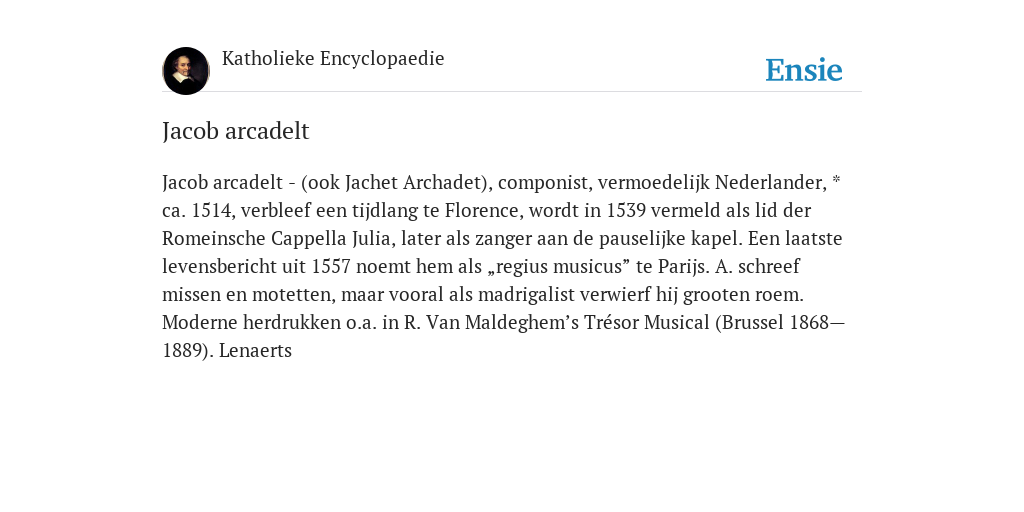The width and height of the screenshot is (1024, 512).
Task: Click the year 1557
Action: point(331,267)
